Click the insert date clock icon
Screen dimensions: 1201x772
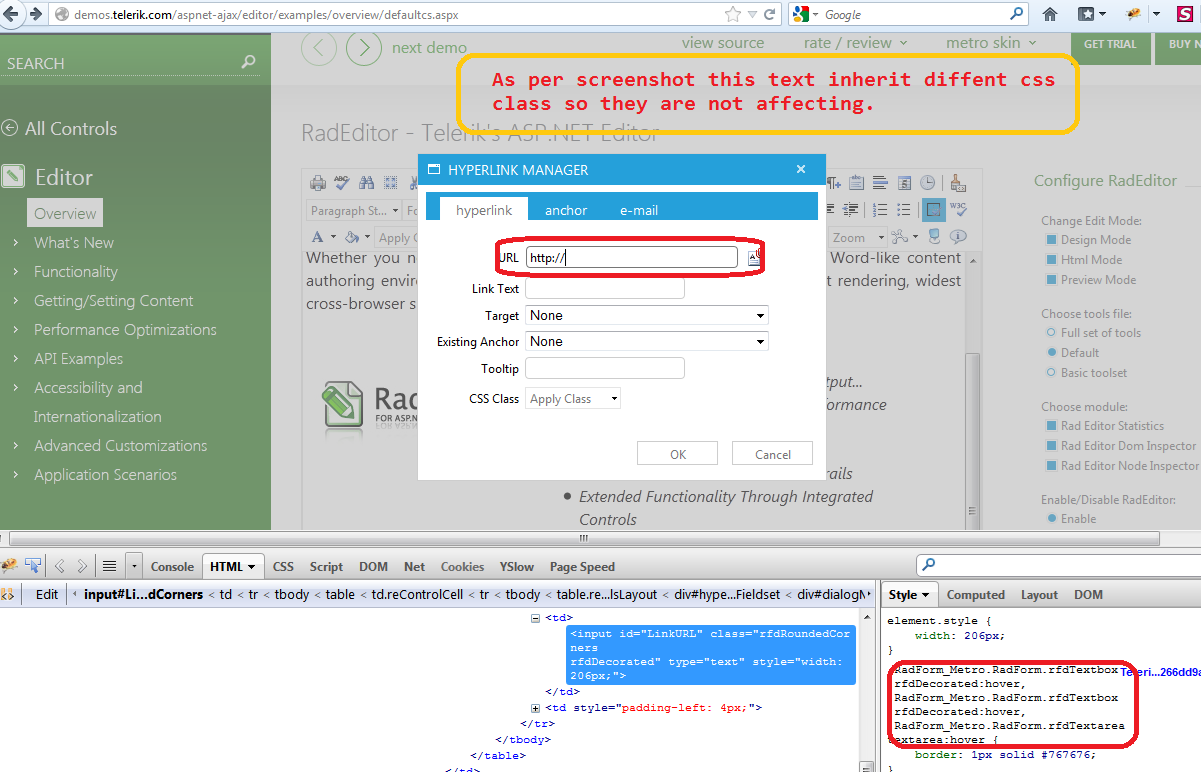tap(928, 183)
